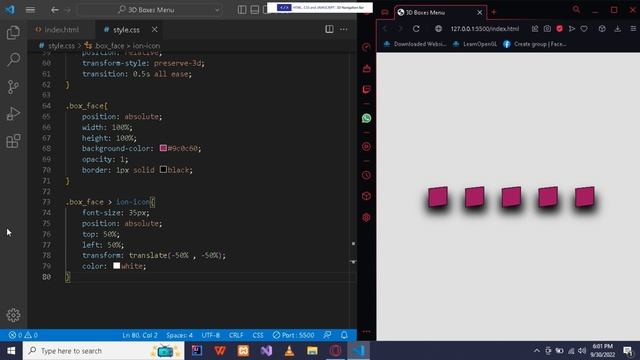Add the page to bookmarks heart
The width and height of the screenshot is (640, 360).
point(584,29)
